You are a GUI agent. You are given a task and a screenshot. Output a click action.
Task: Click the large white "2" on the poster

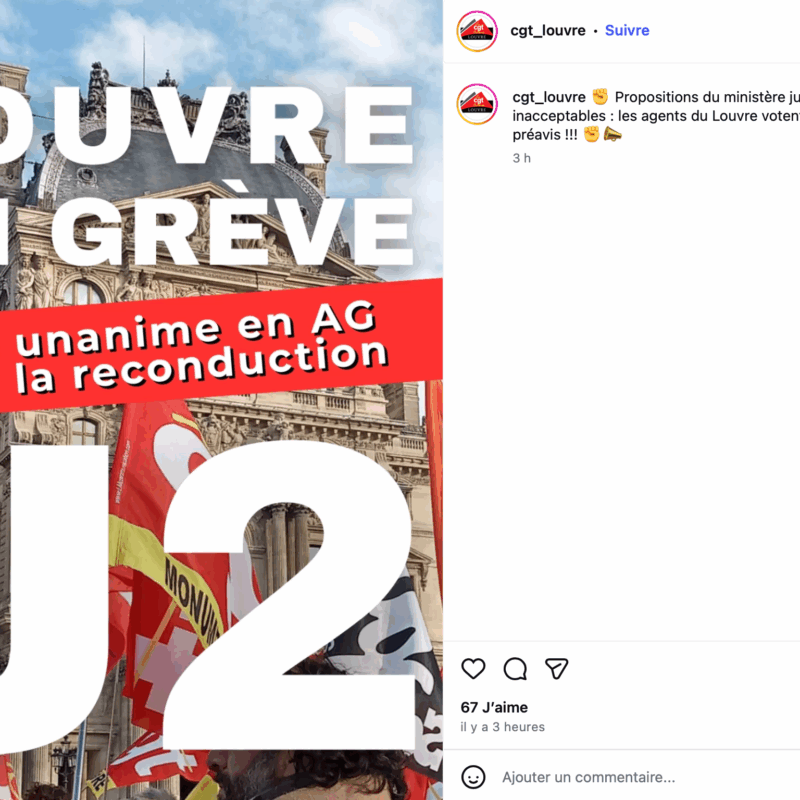290,594
